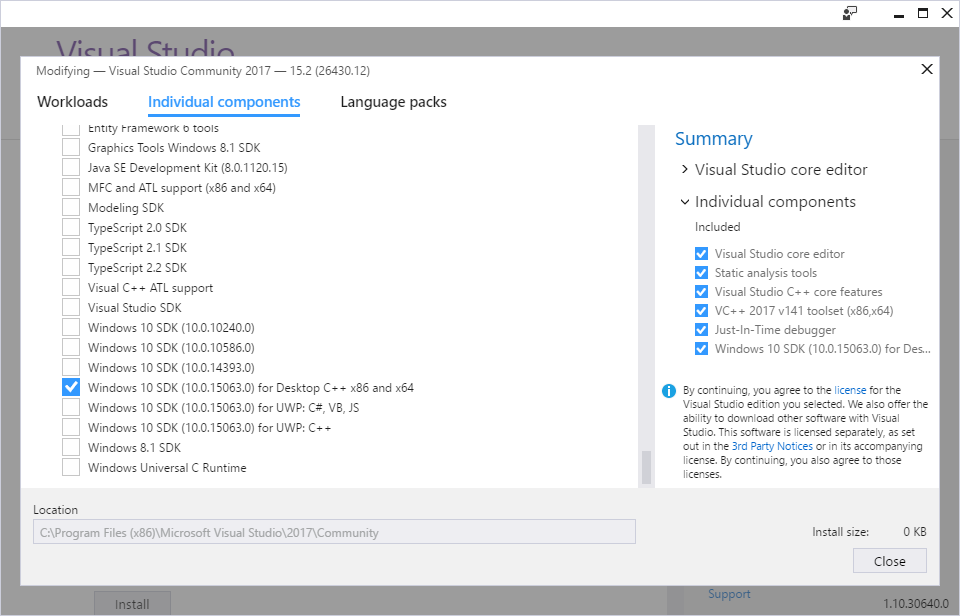Check Windows 10 SDK (10.0.14393.0)
Screen dimensions: 960x616
[x=71, y=367]
